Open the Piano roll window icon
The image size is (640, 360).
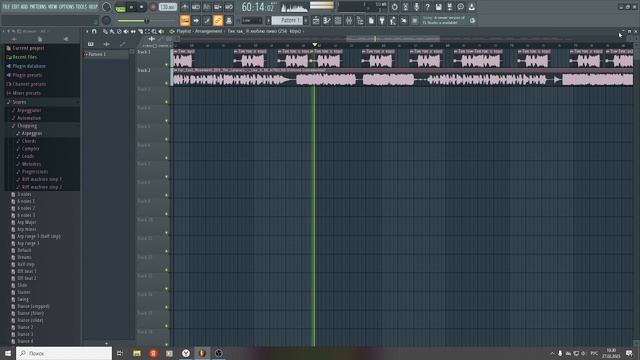(327, 20)
